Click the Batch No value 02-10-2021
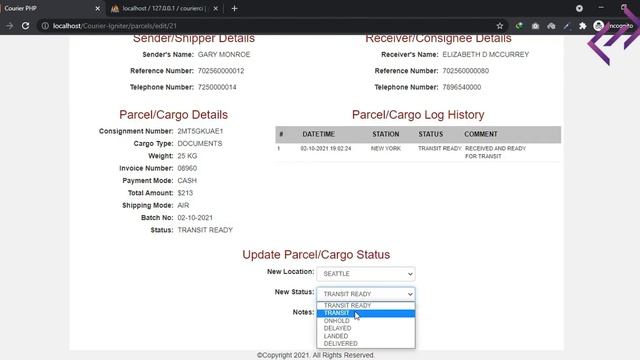 (x=195, y=218)
